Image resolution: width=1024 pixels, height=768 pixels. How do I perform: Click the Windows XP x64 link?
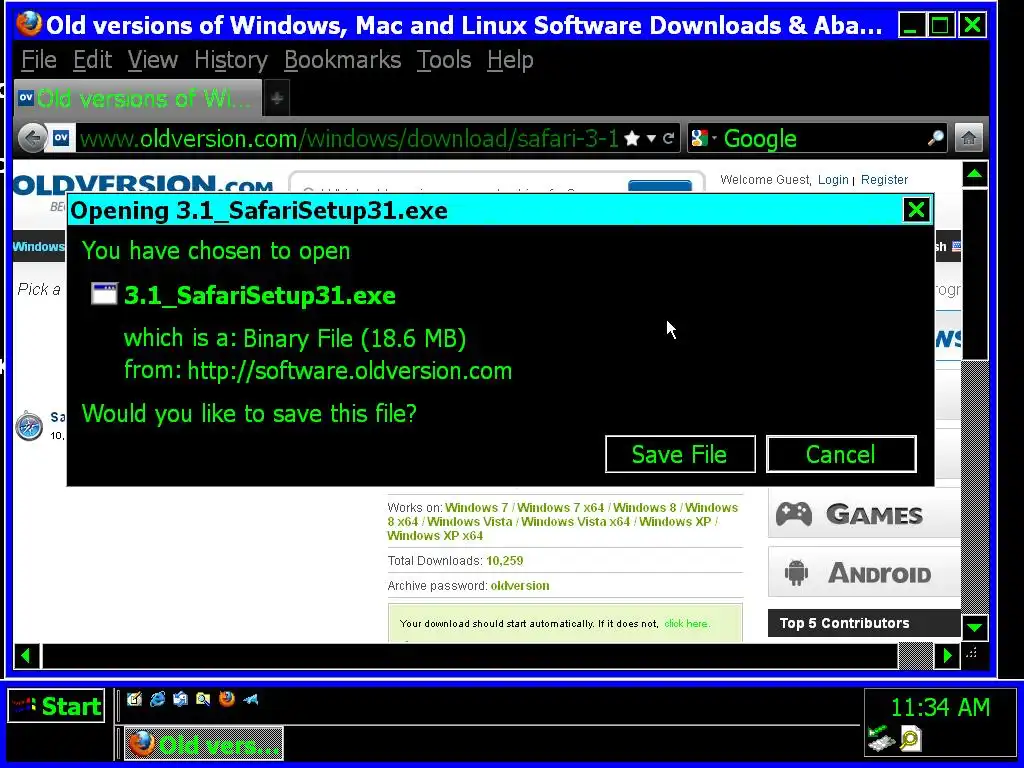(x=435, y=536)
